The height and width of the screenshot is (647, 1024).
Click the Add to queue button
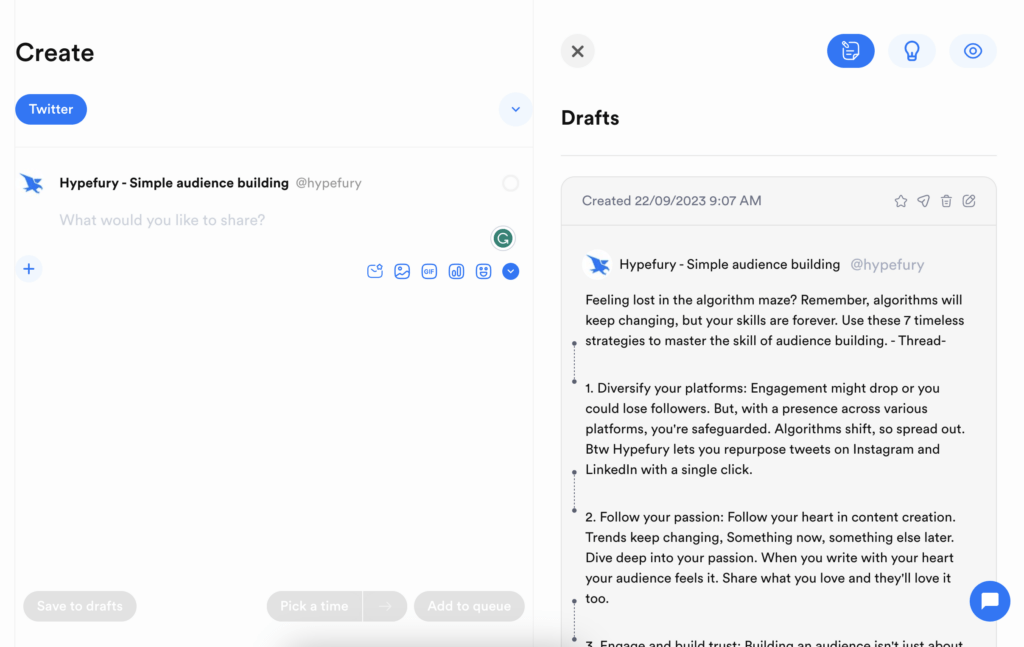[x=469, y=606]
